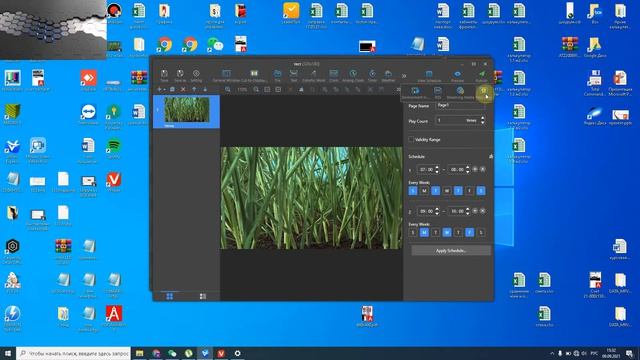Toggle Friday in the schedule 1 weekday row
Image resolution: width=640 pixels, height=360 pixels.
(x=469, y=191)
